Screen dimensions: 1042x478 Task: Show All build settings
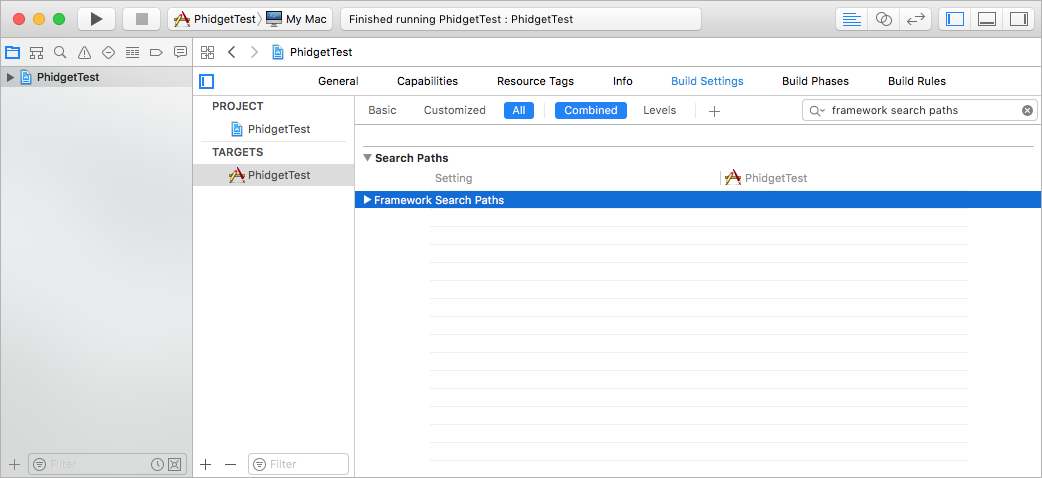(x=518, y=110)
